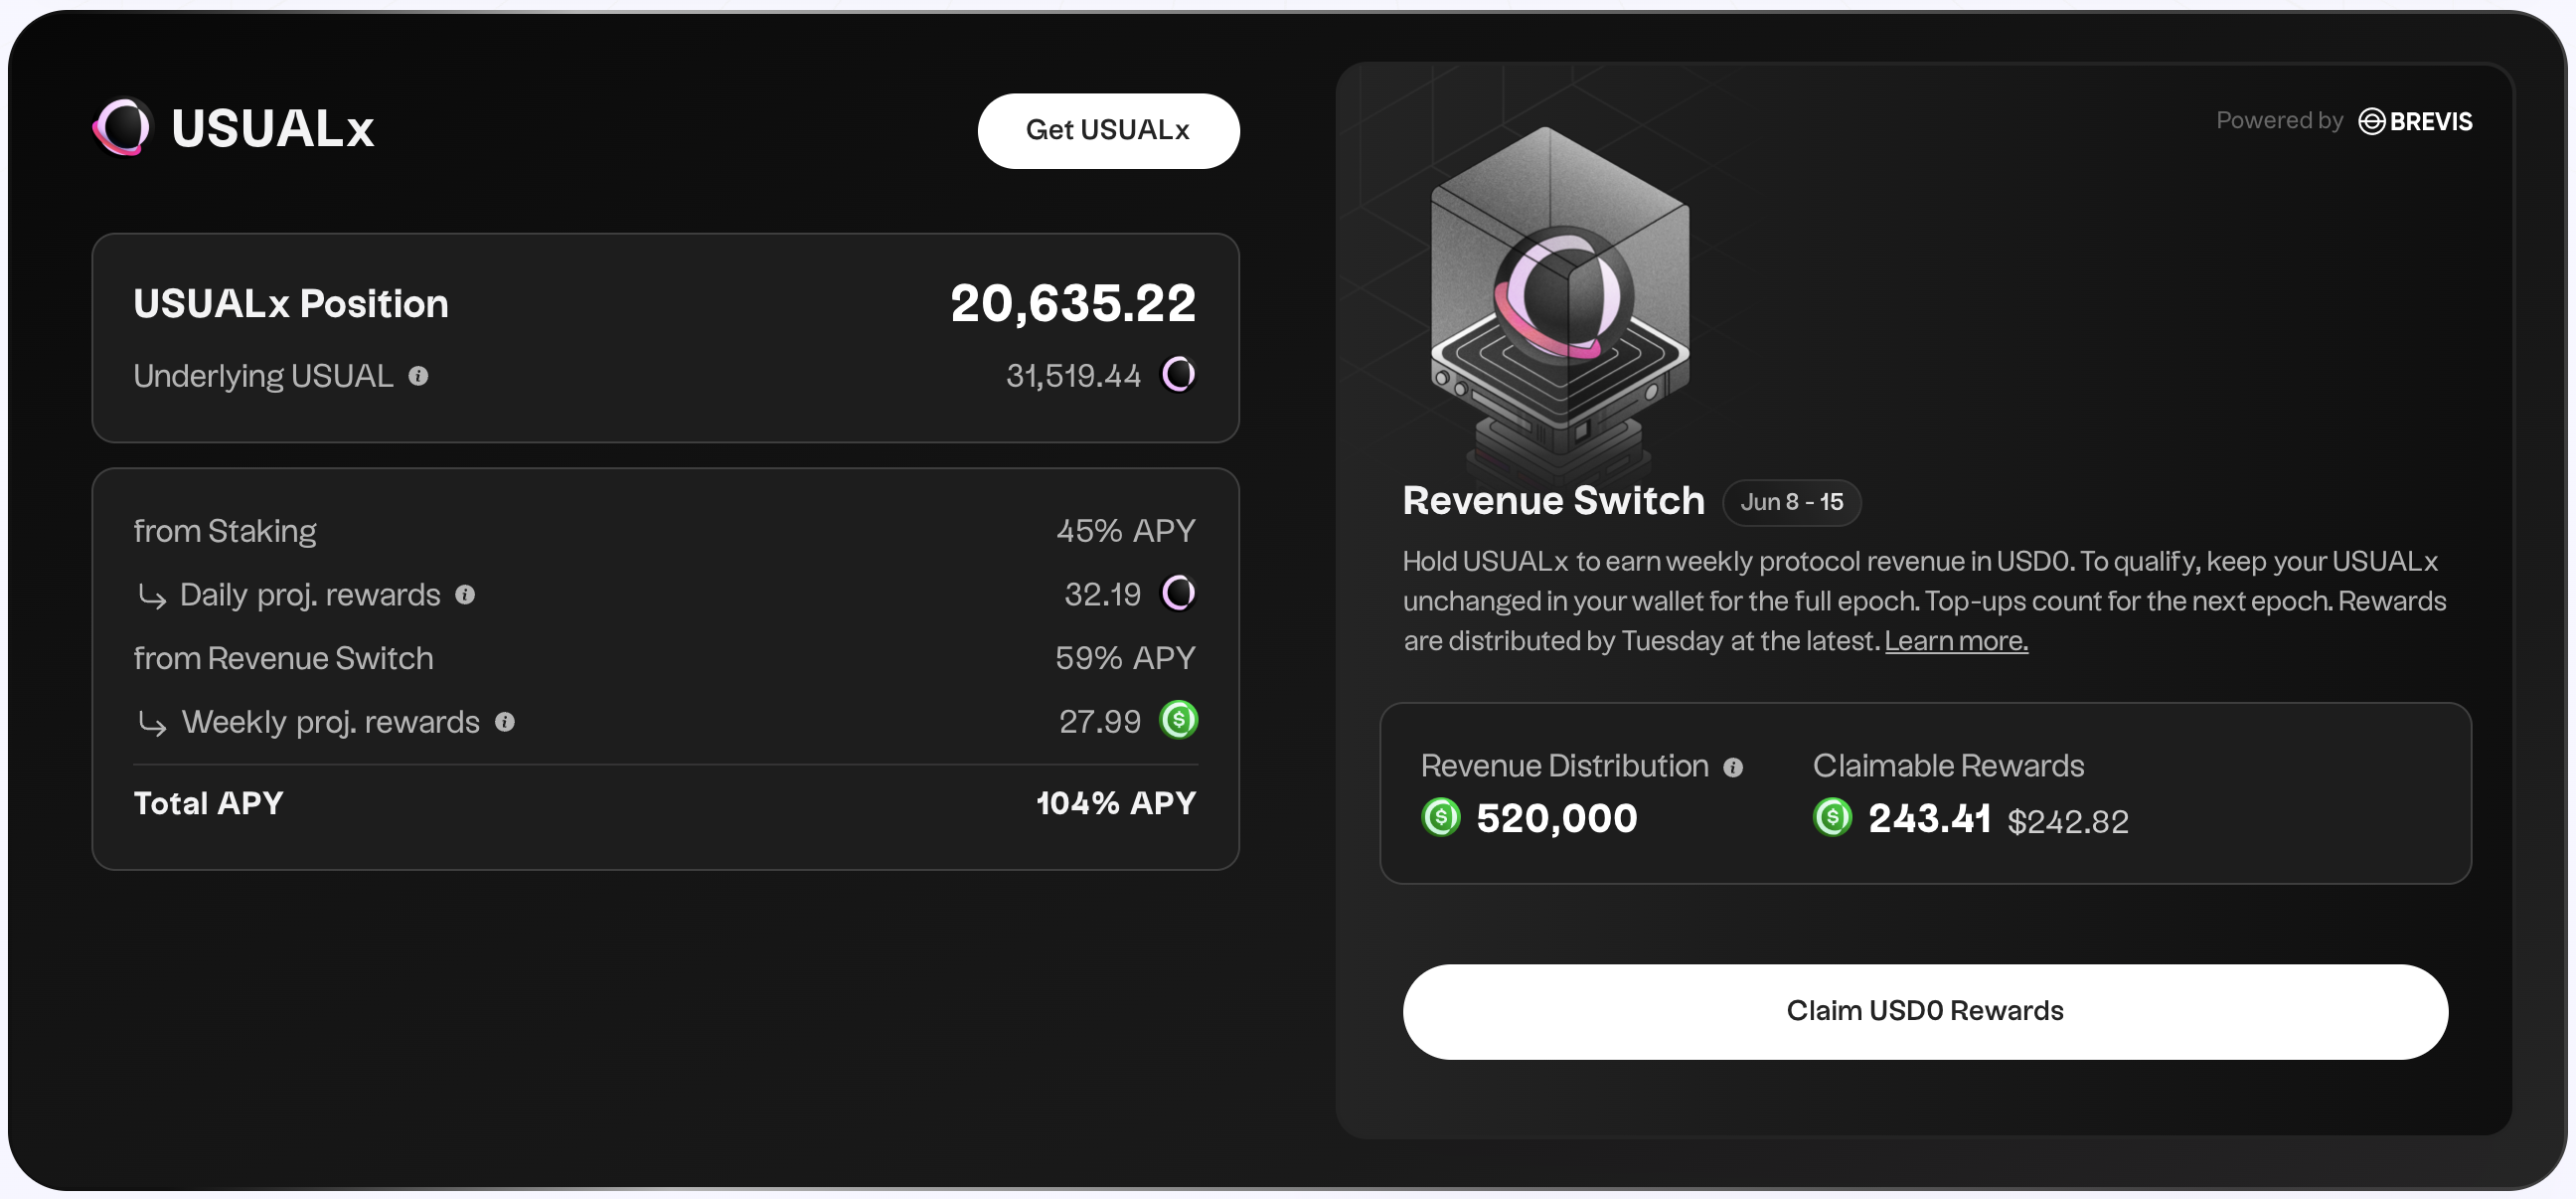Click the Revenue Switch heading
This screenshot has height=1199, width=2576.
1553,501
